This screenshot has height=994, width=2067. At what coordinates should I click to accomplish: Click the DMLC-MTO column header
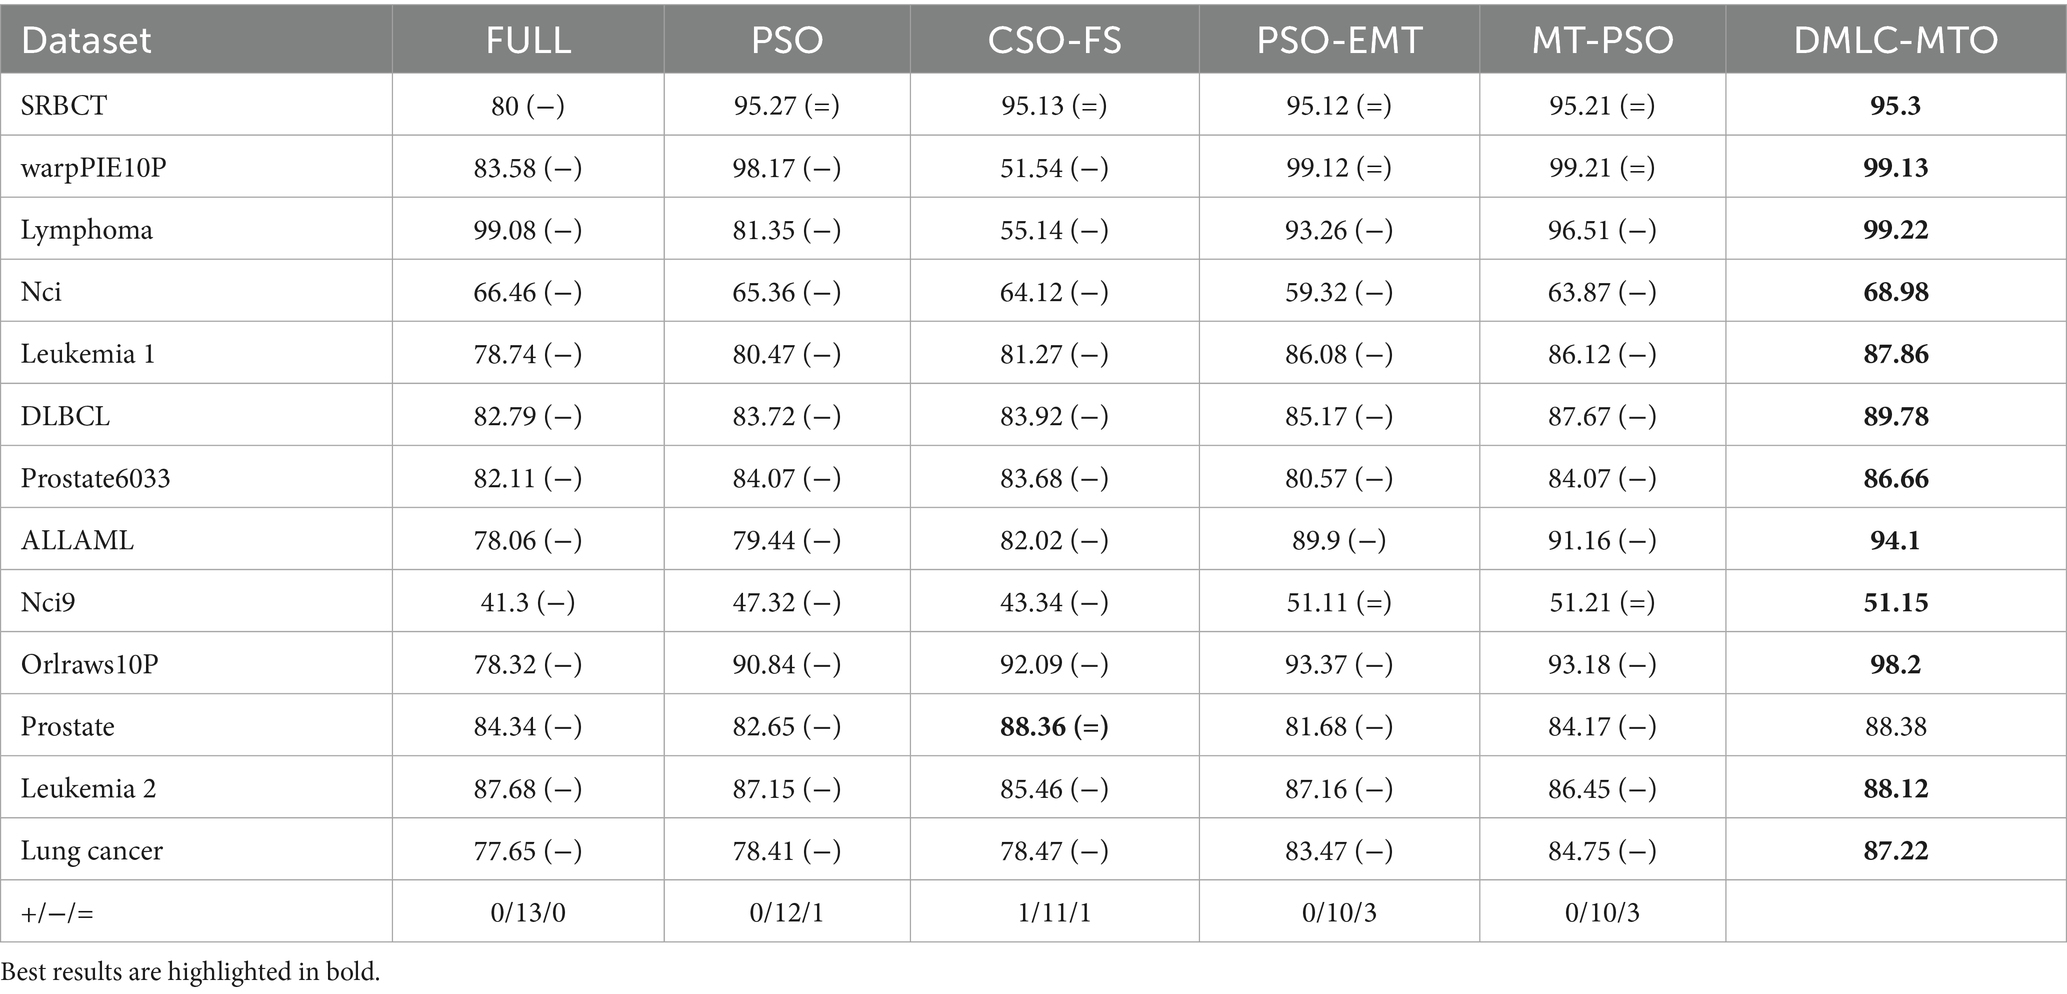pyautogui.click(x=1895, y=40)
